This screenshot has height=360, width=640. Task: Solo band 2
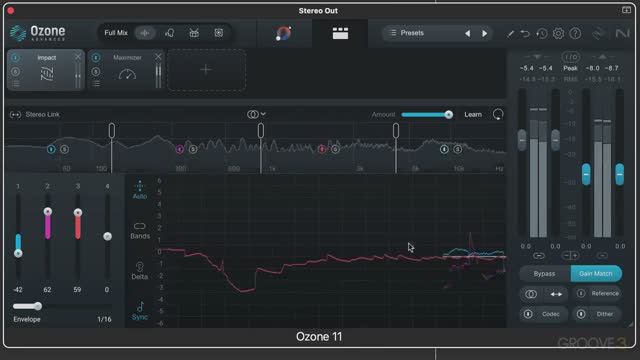point(193,149)
